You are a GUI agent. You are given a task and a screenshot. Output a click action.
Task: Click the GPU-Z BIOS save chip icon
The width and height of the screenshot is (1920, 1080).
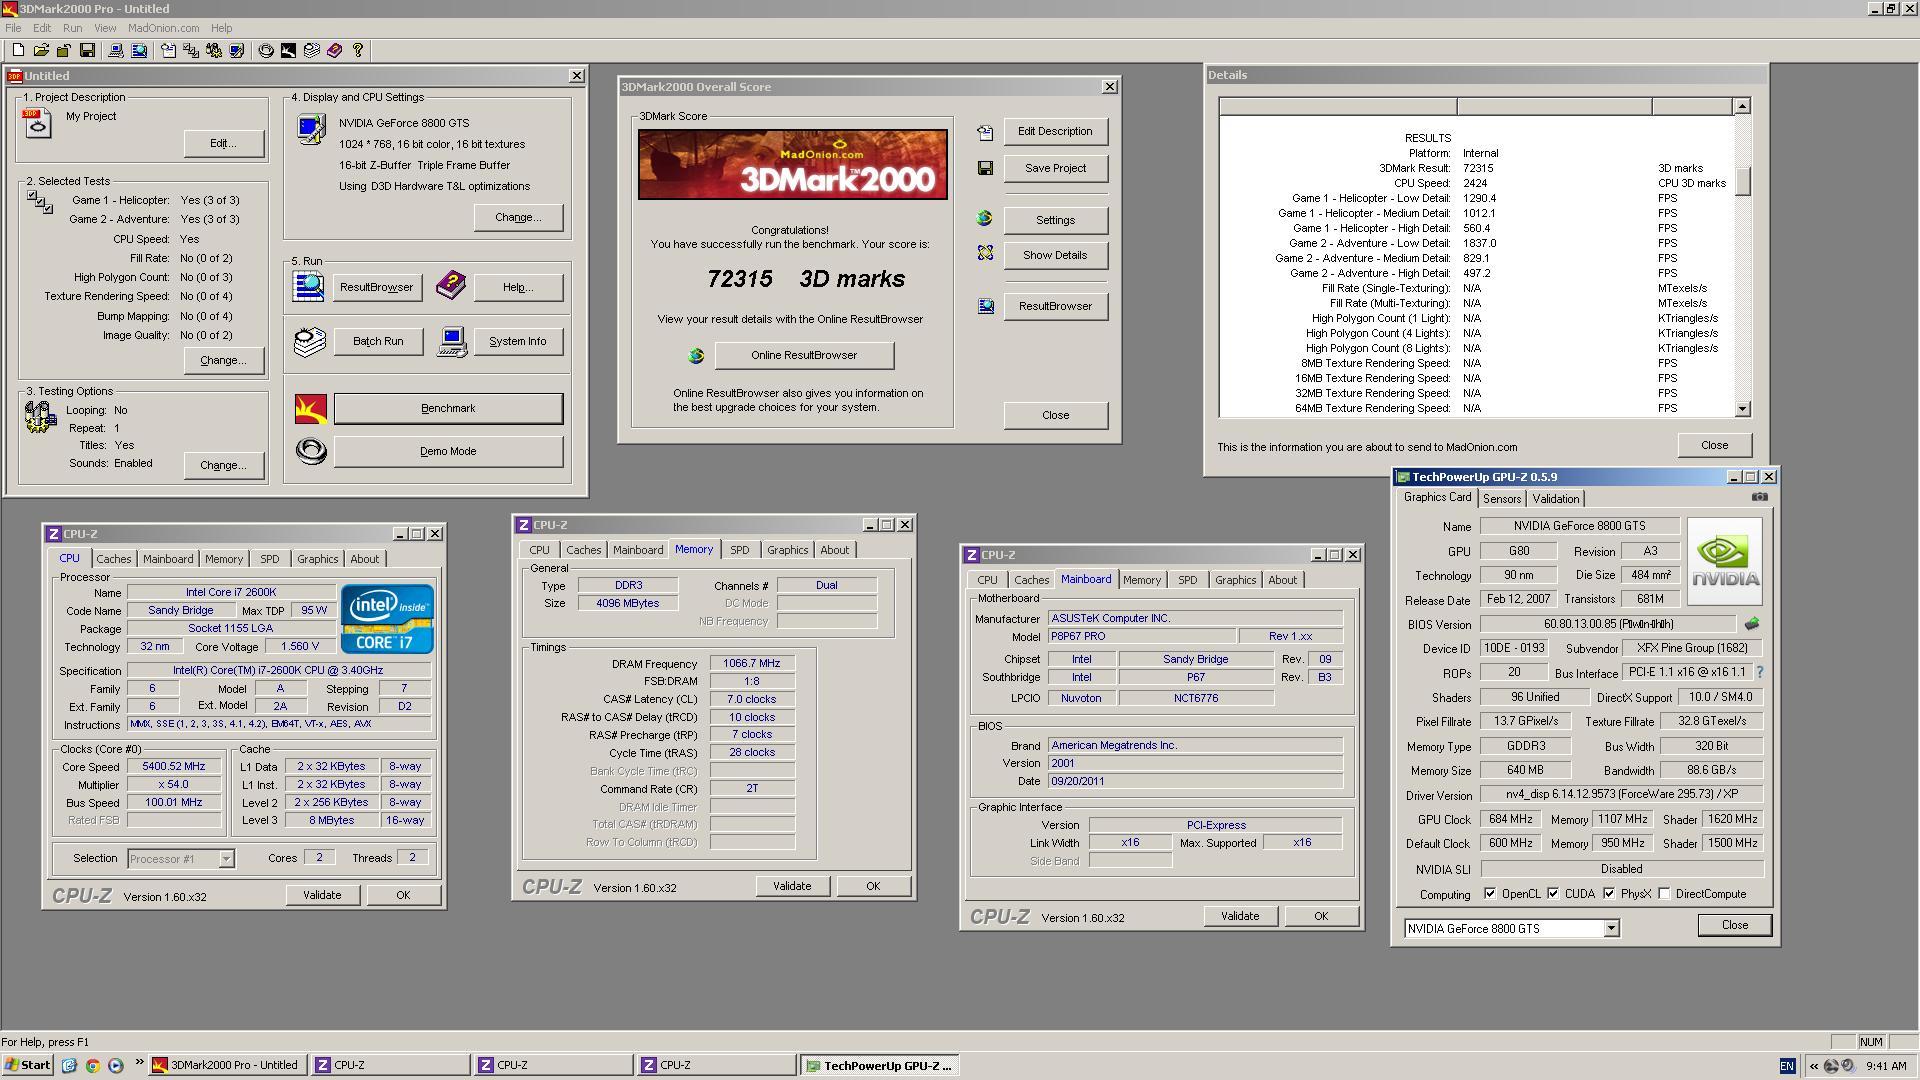(x=1752, y=624)
